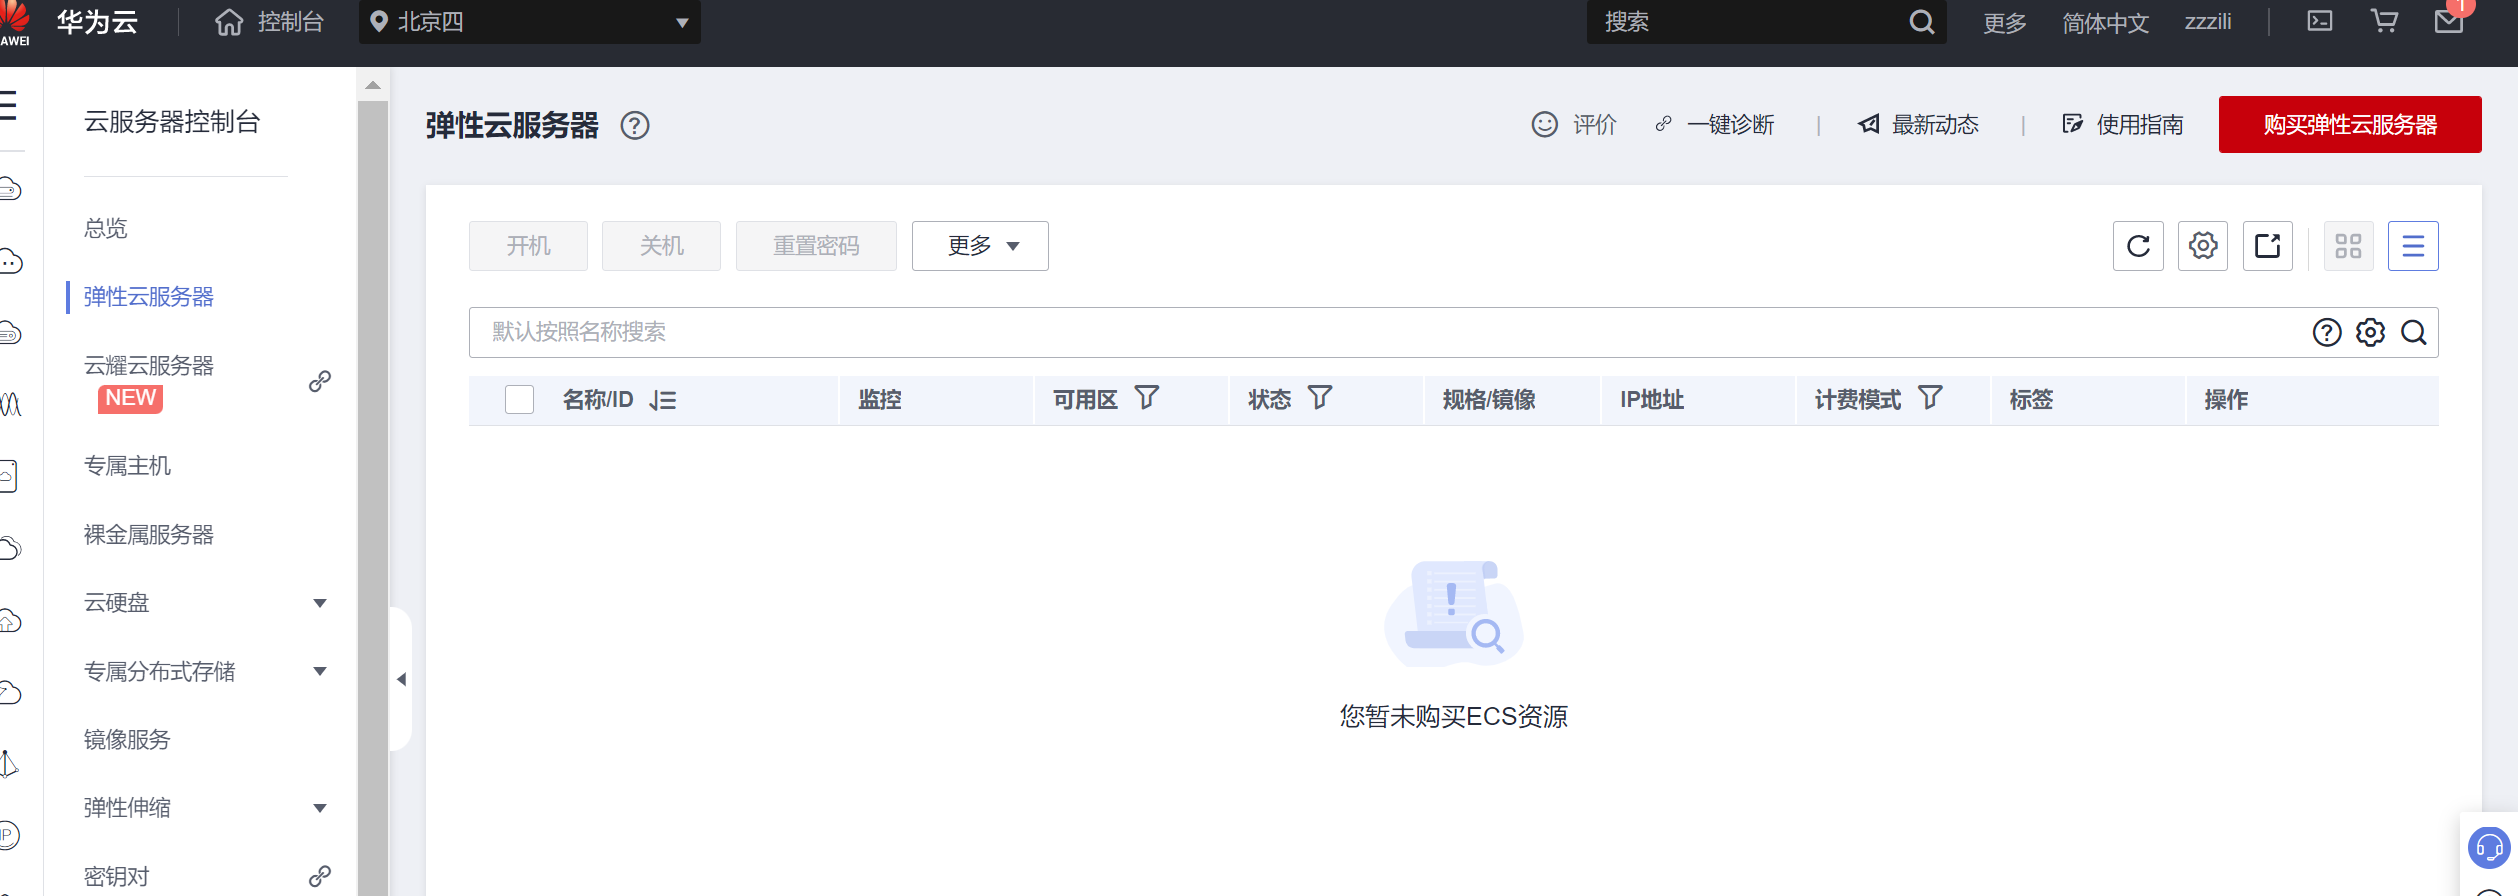Click link icon beside 云耀云服务器
Viewport: 2518px width, 896px height.
(320, 381)
